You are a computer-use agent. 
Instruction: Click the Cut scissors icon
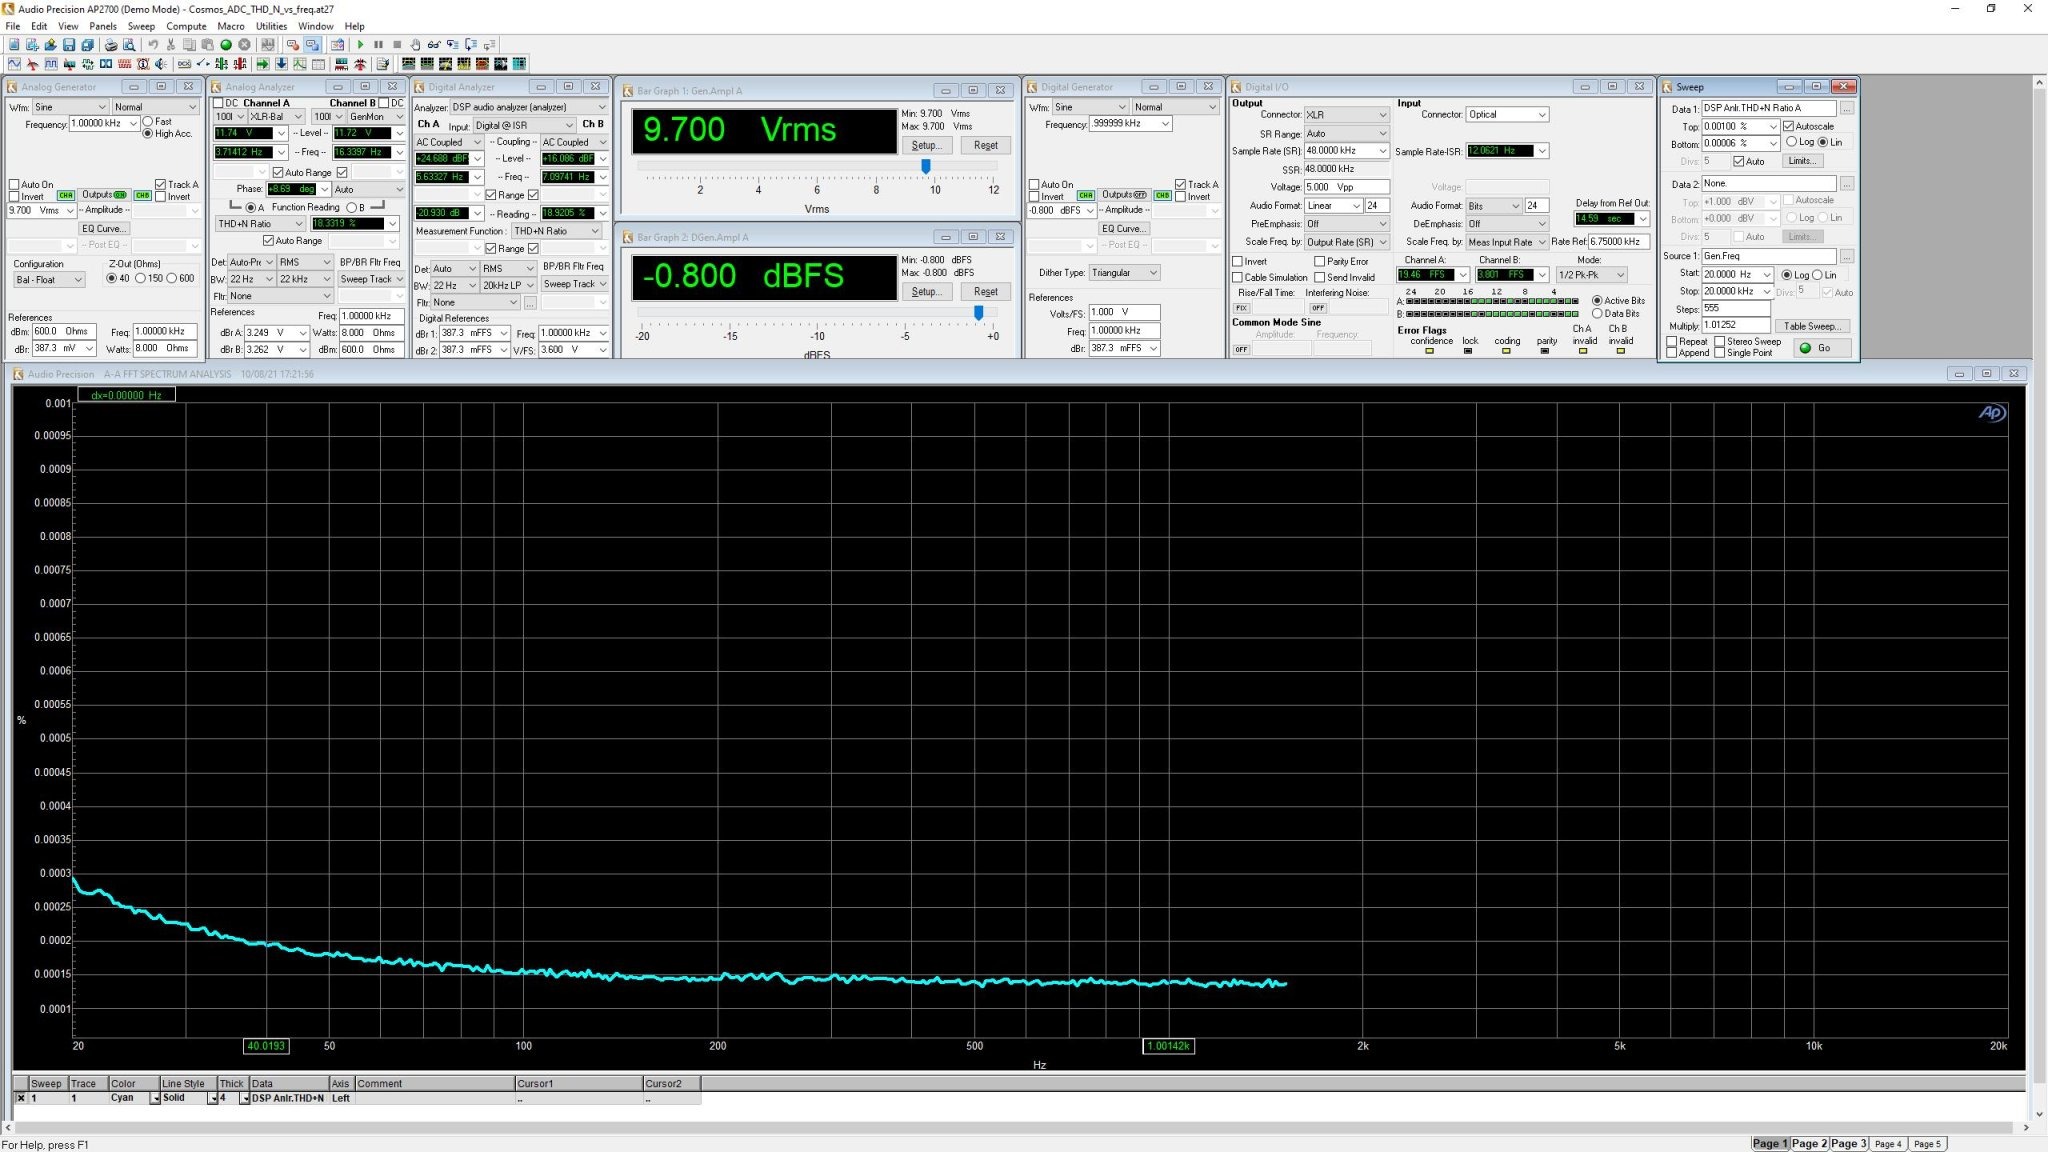pos(171,44)
